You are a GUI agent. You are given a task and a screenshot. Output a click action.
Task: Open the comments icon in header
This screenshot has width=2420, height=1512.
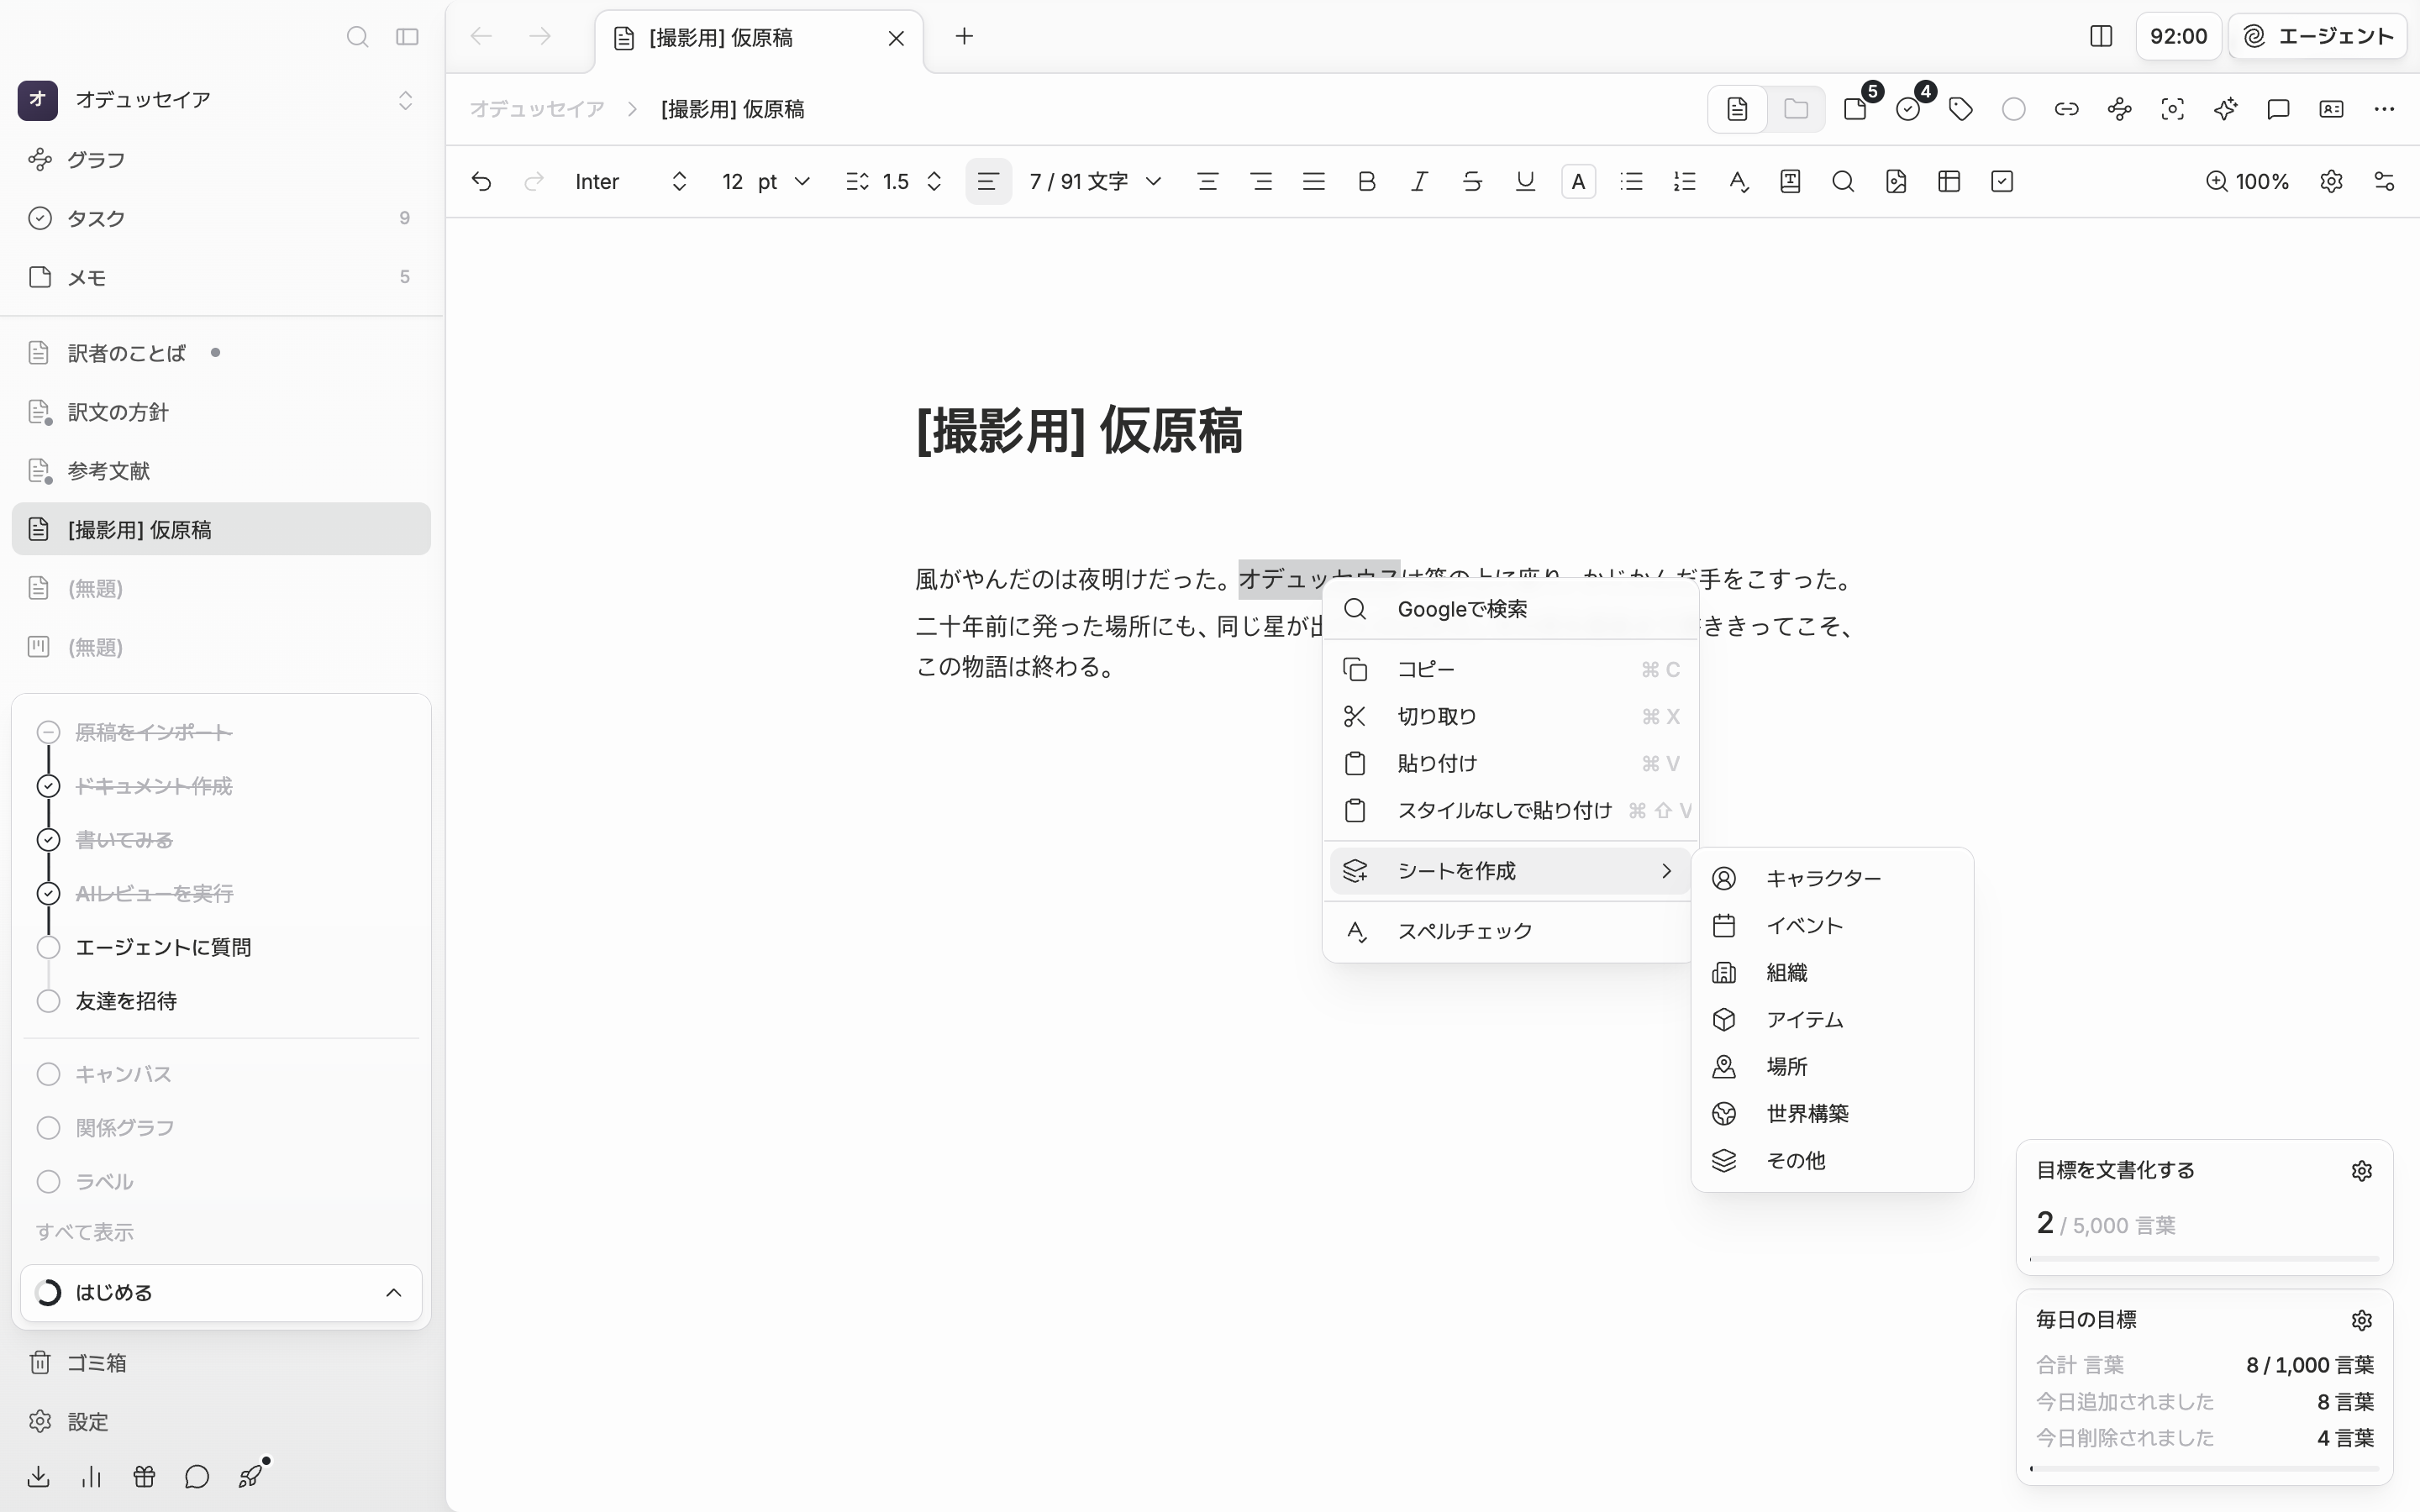(2278, 109)
